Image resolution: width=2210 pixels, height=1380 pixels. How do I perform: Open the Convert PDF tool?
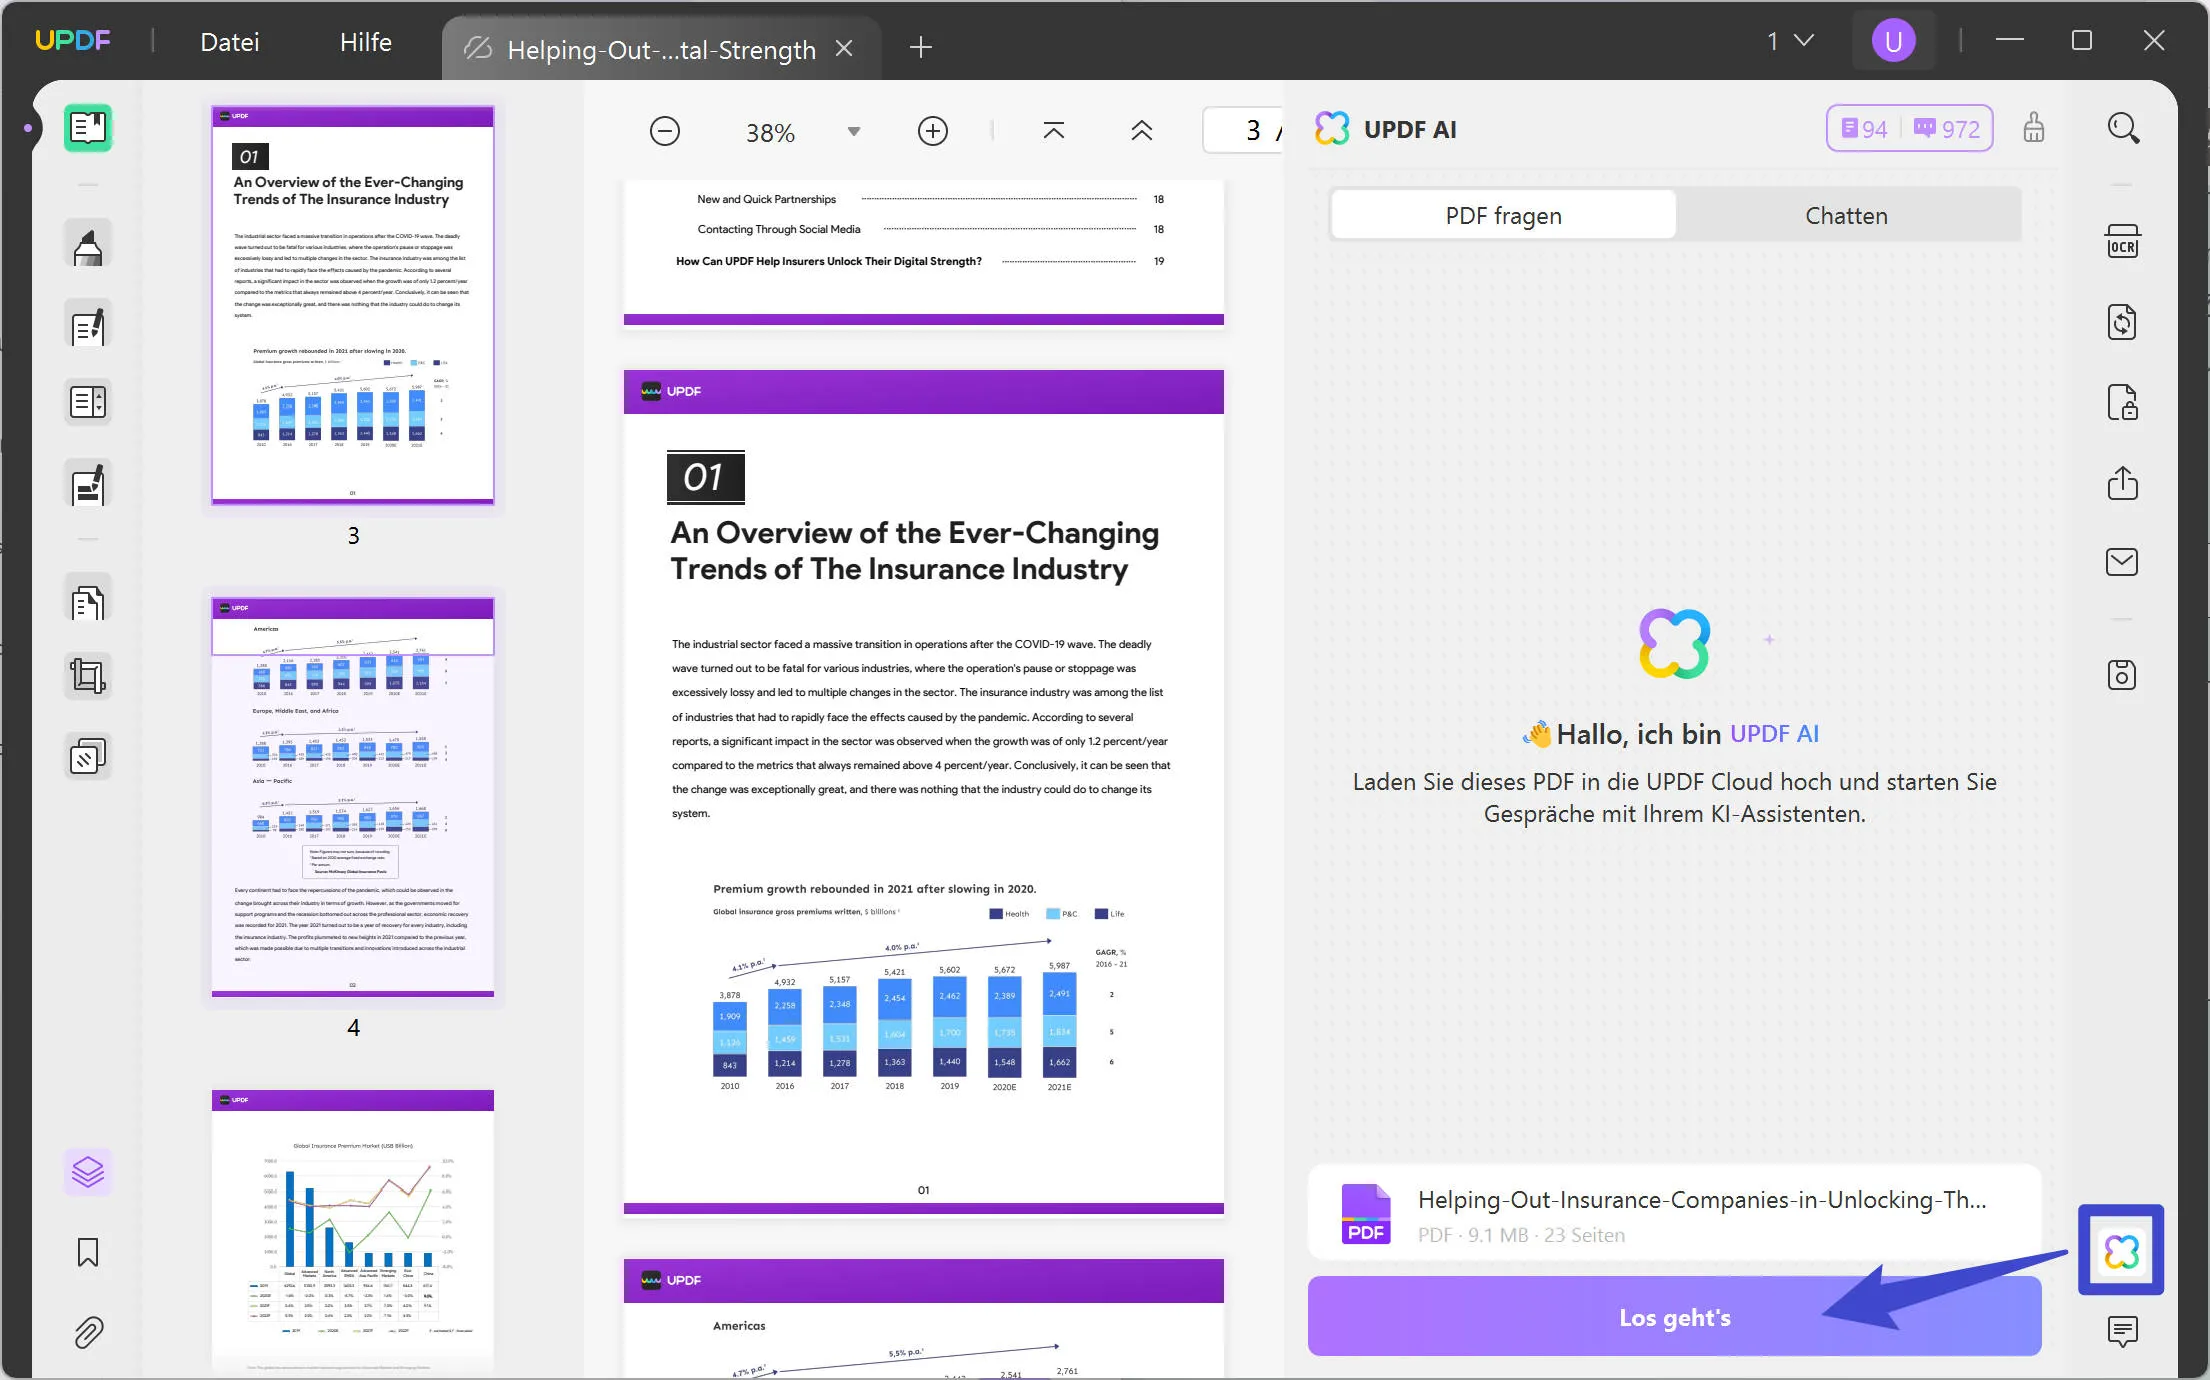[x=2122, y=322]
